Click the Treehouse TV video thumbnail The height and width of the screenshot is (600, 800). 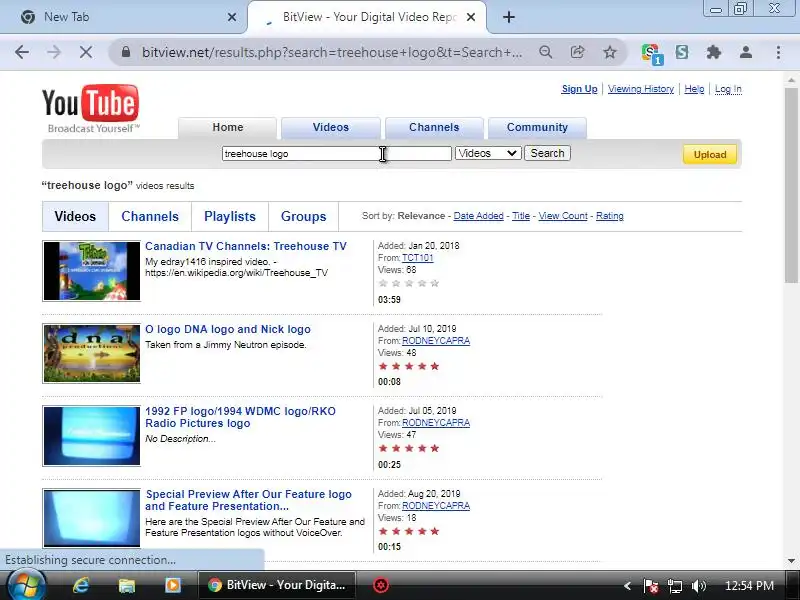(x=92, y=271)
